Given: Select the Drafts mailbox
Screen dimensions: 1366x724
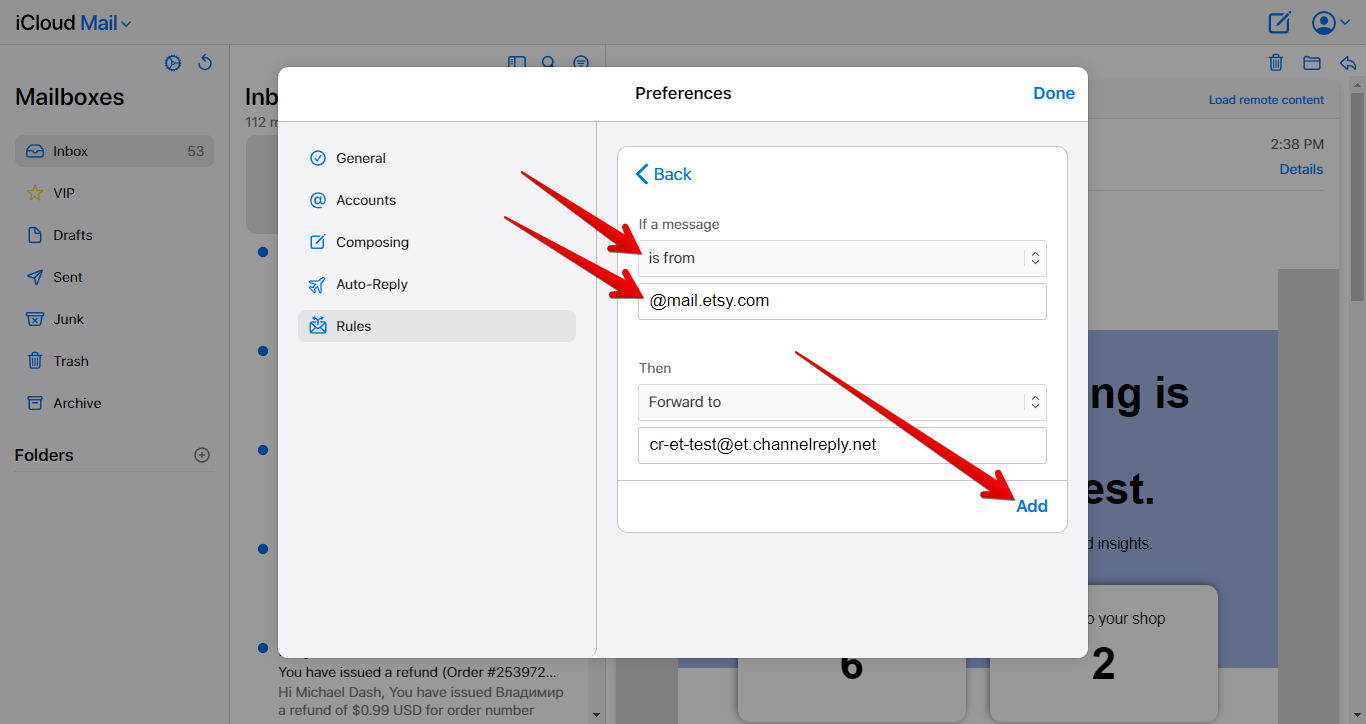Looking at the screenshot, I should pos(114,235).
